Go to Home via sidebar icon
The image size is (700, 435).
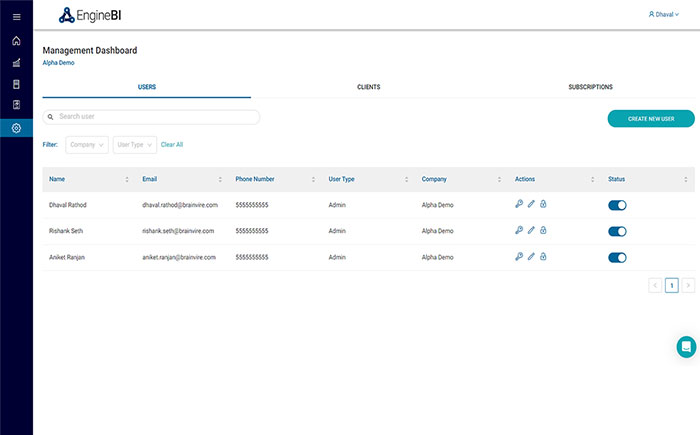[17, 41]
